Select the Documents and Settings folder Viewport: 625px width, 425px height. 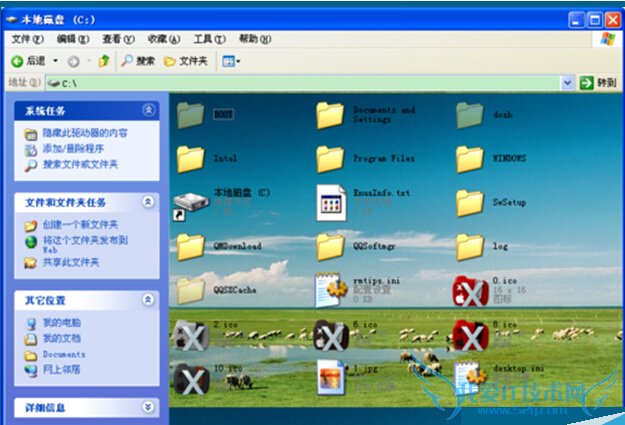(330, 115)
